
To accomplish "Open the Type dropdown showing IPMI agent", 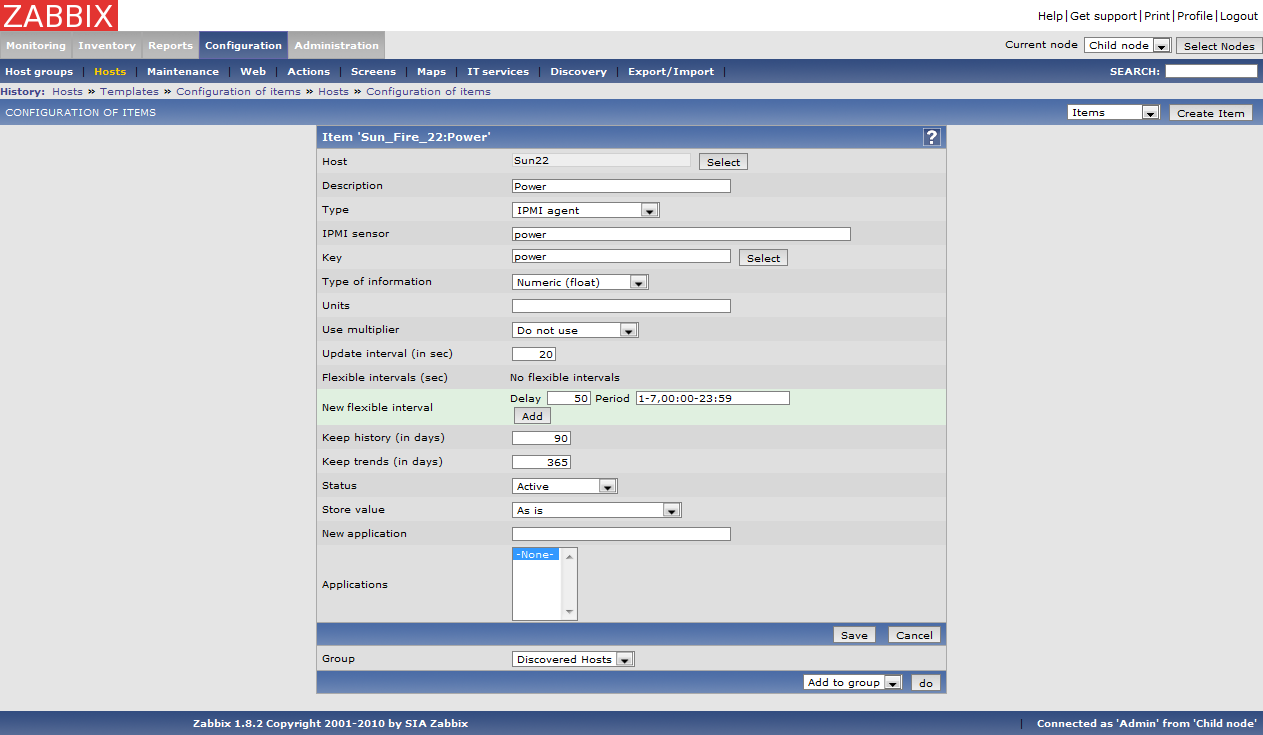I will click(585, 210).
